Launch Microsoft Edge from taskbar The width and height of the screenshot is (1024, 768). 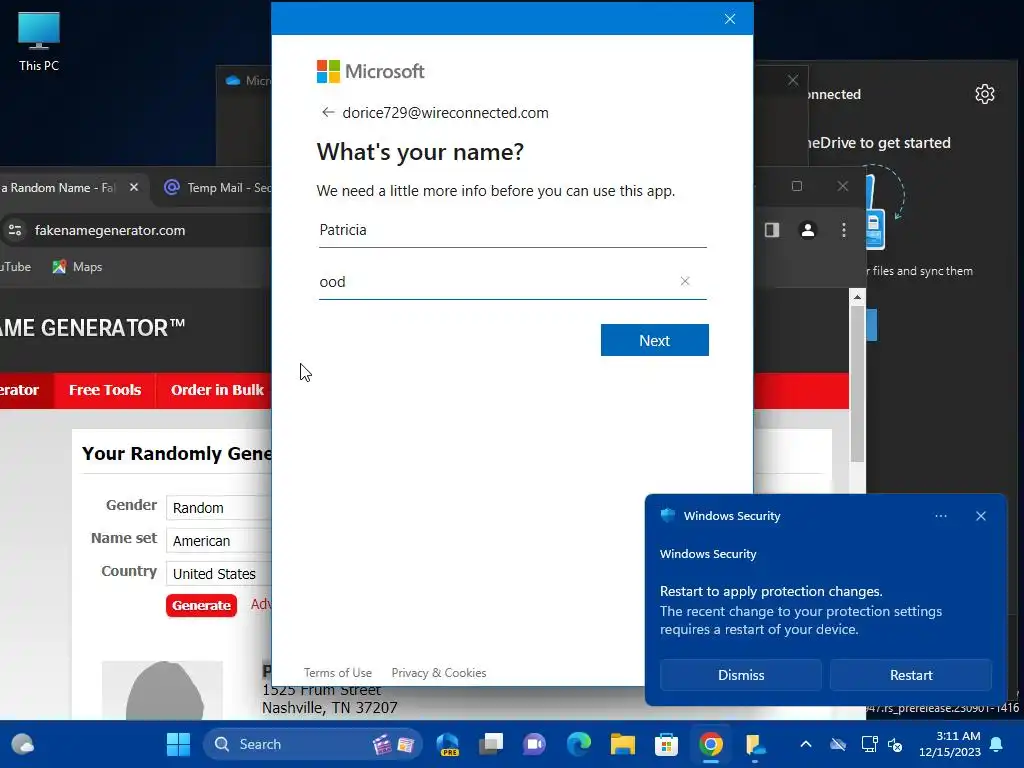579,744
